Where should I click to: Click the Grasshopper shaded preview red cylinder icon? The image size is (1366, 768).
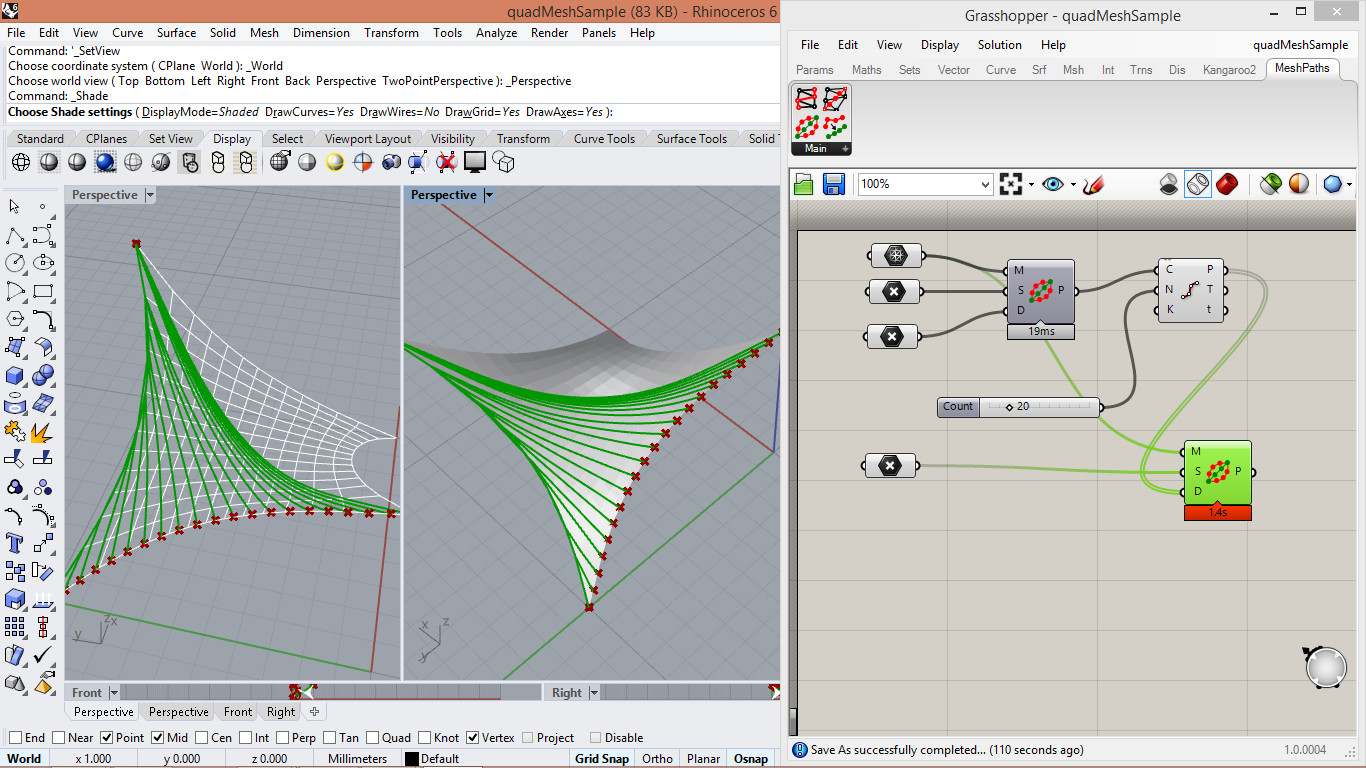pyautogui.click(x=1227, y=184)
